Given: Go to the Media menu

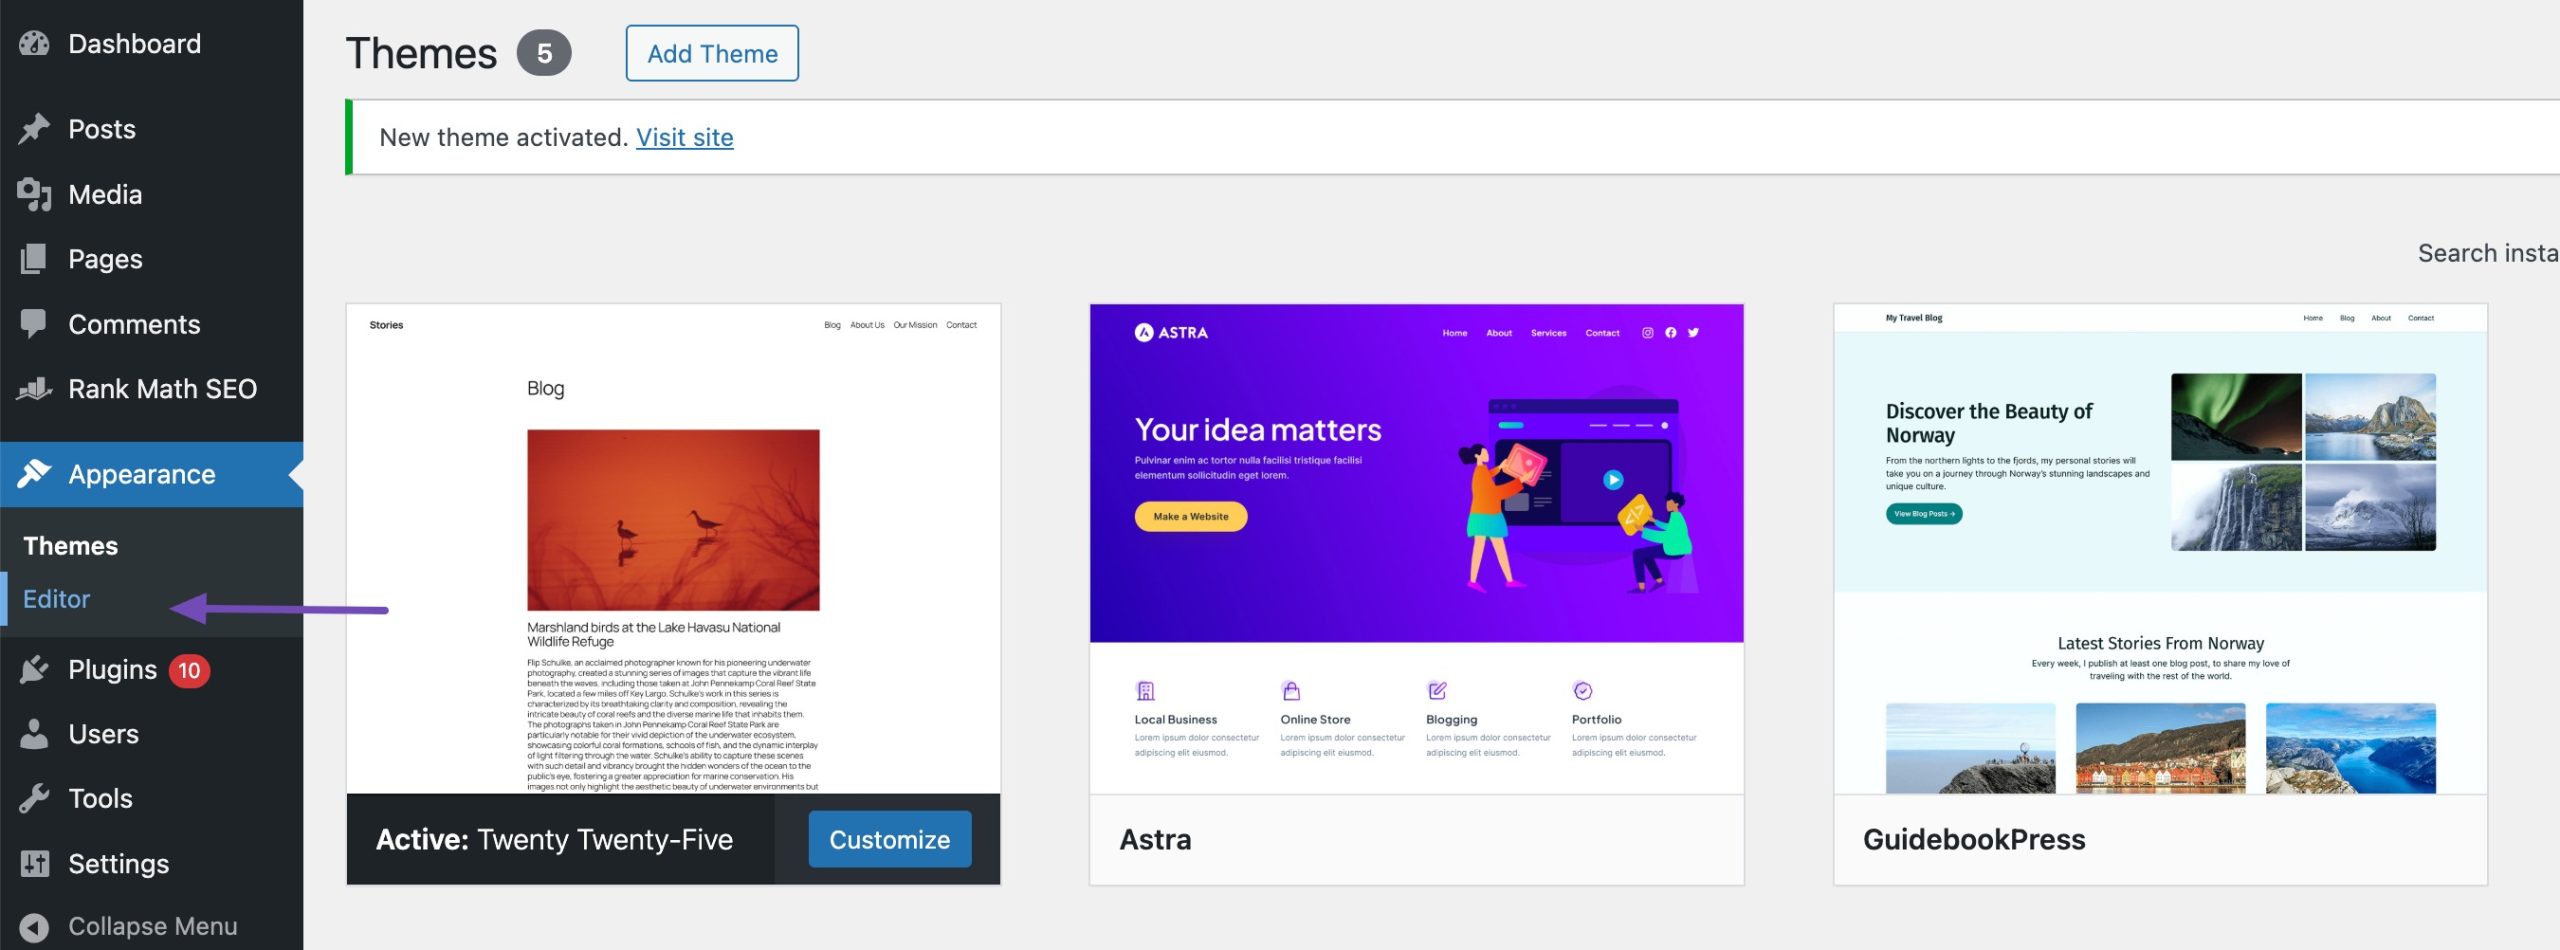Looking at the screenshot, I should tap(151, 194).
